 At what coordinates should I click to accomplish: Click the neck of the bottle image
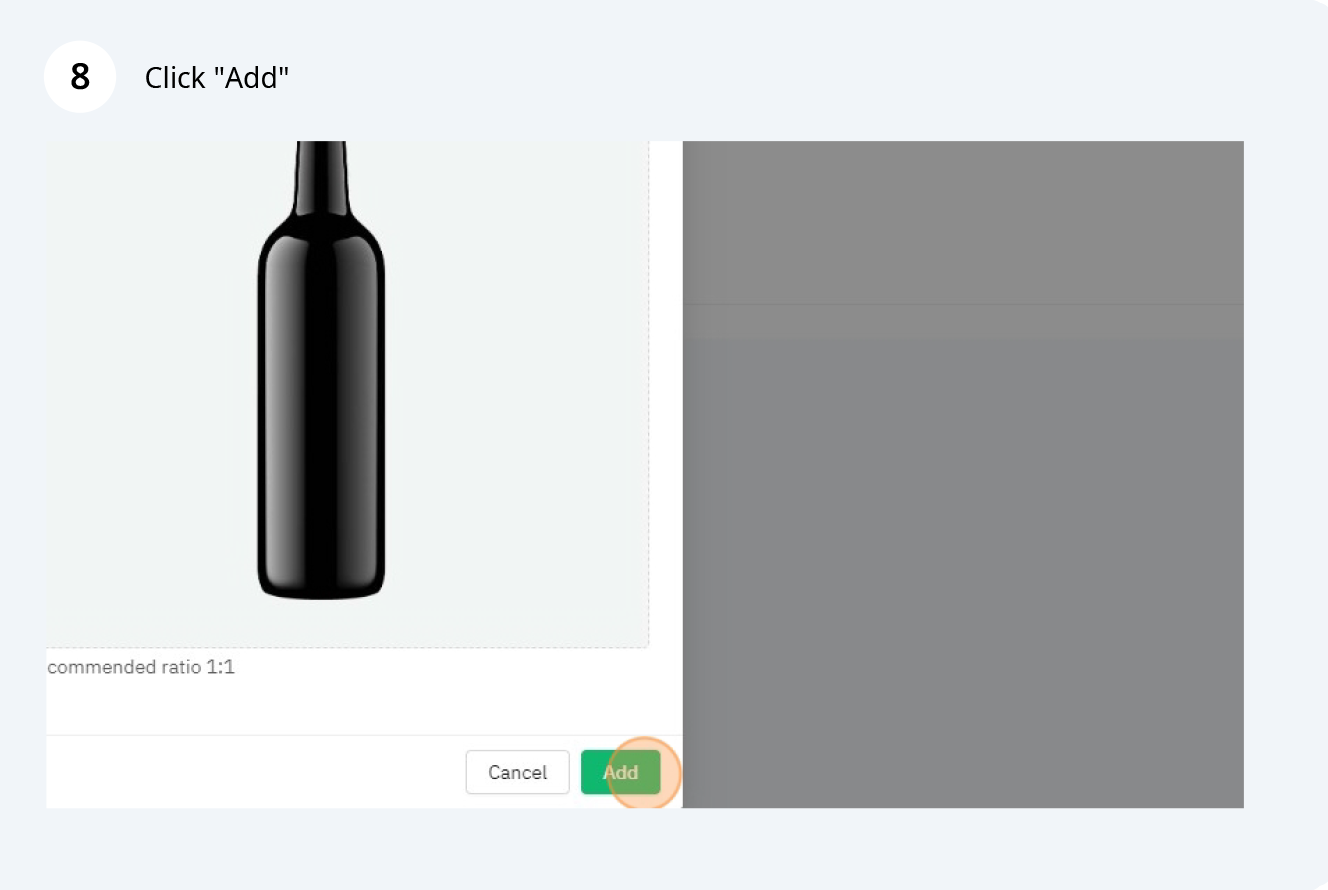tap(321, 175)
